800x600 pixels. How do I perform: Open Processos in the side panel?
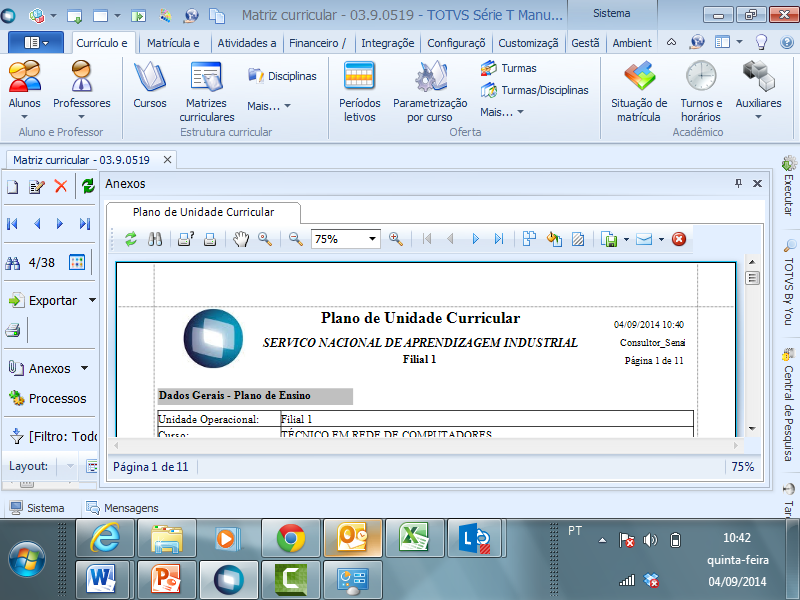click(47, 398)
